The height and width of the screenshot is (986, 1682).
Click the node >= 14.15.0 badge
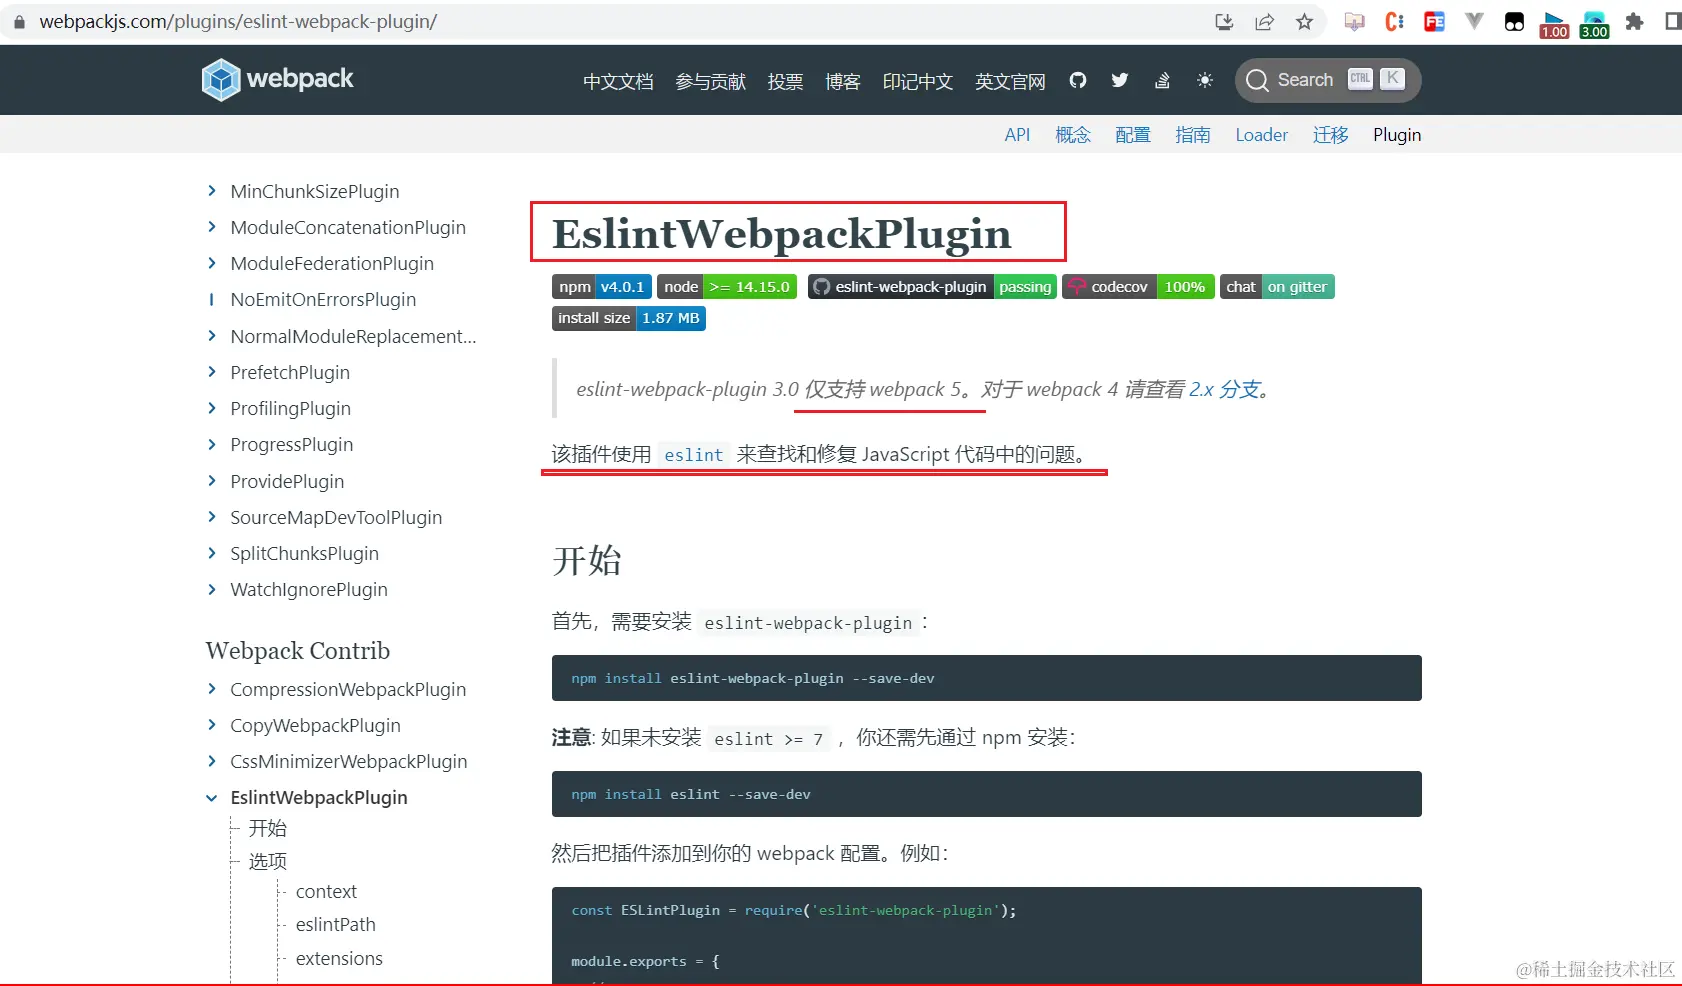(727, 287)
